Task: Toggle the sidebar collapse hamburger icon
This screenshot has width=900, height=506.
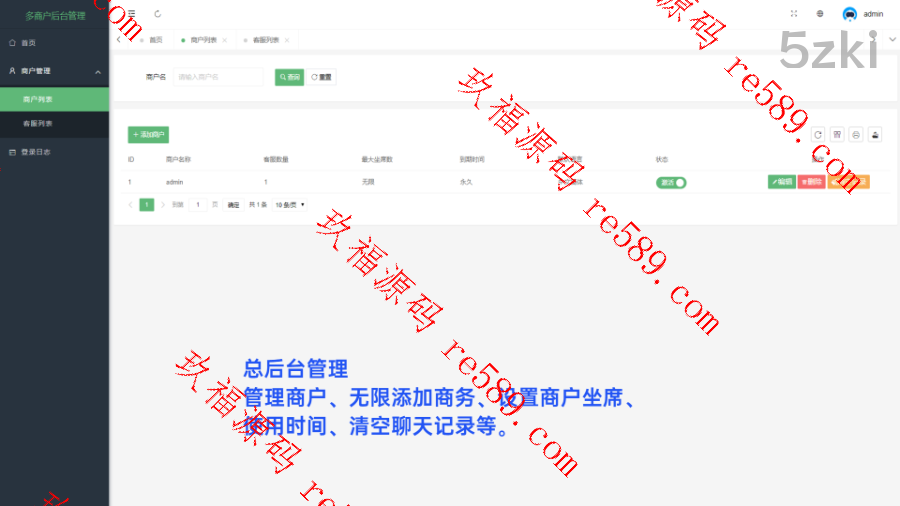Action: pyautogui.click(x=131, y=14)
